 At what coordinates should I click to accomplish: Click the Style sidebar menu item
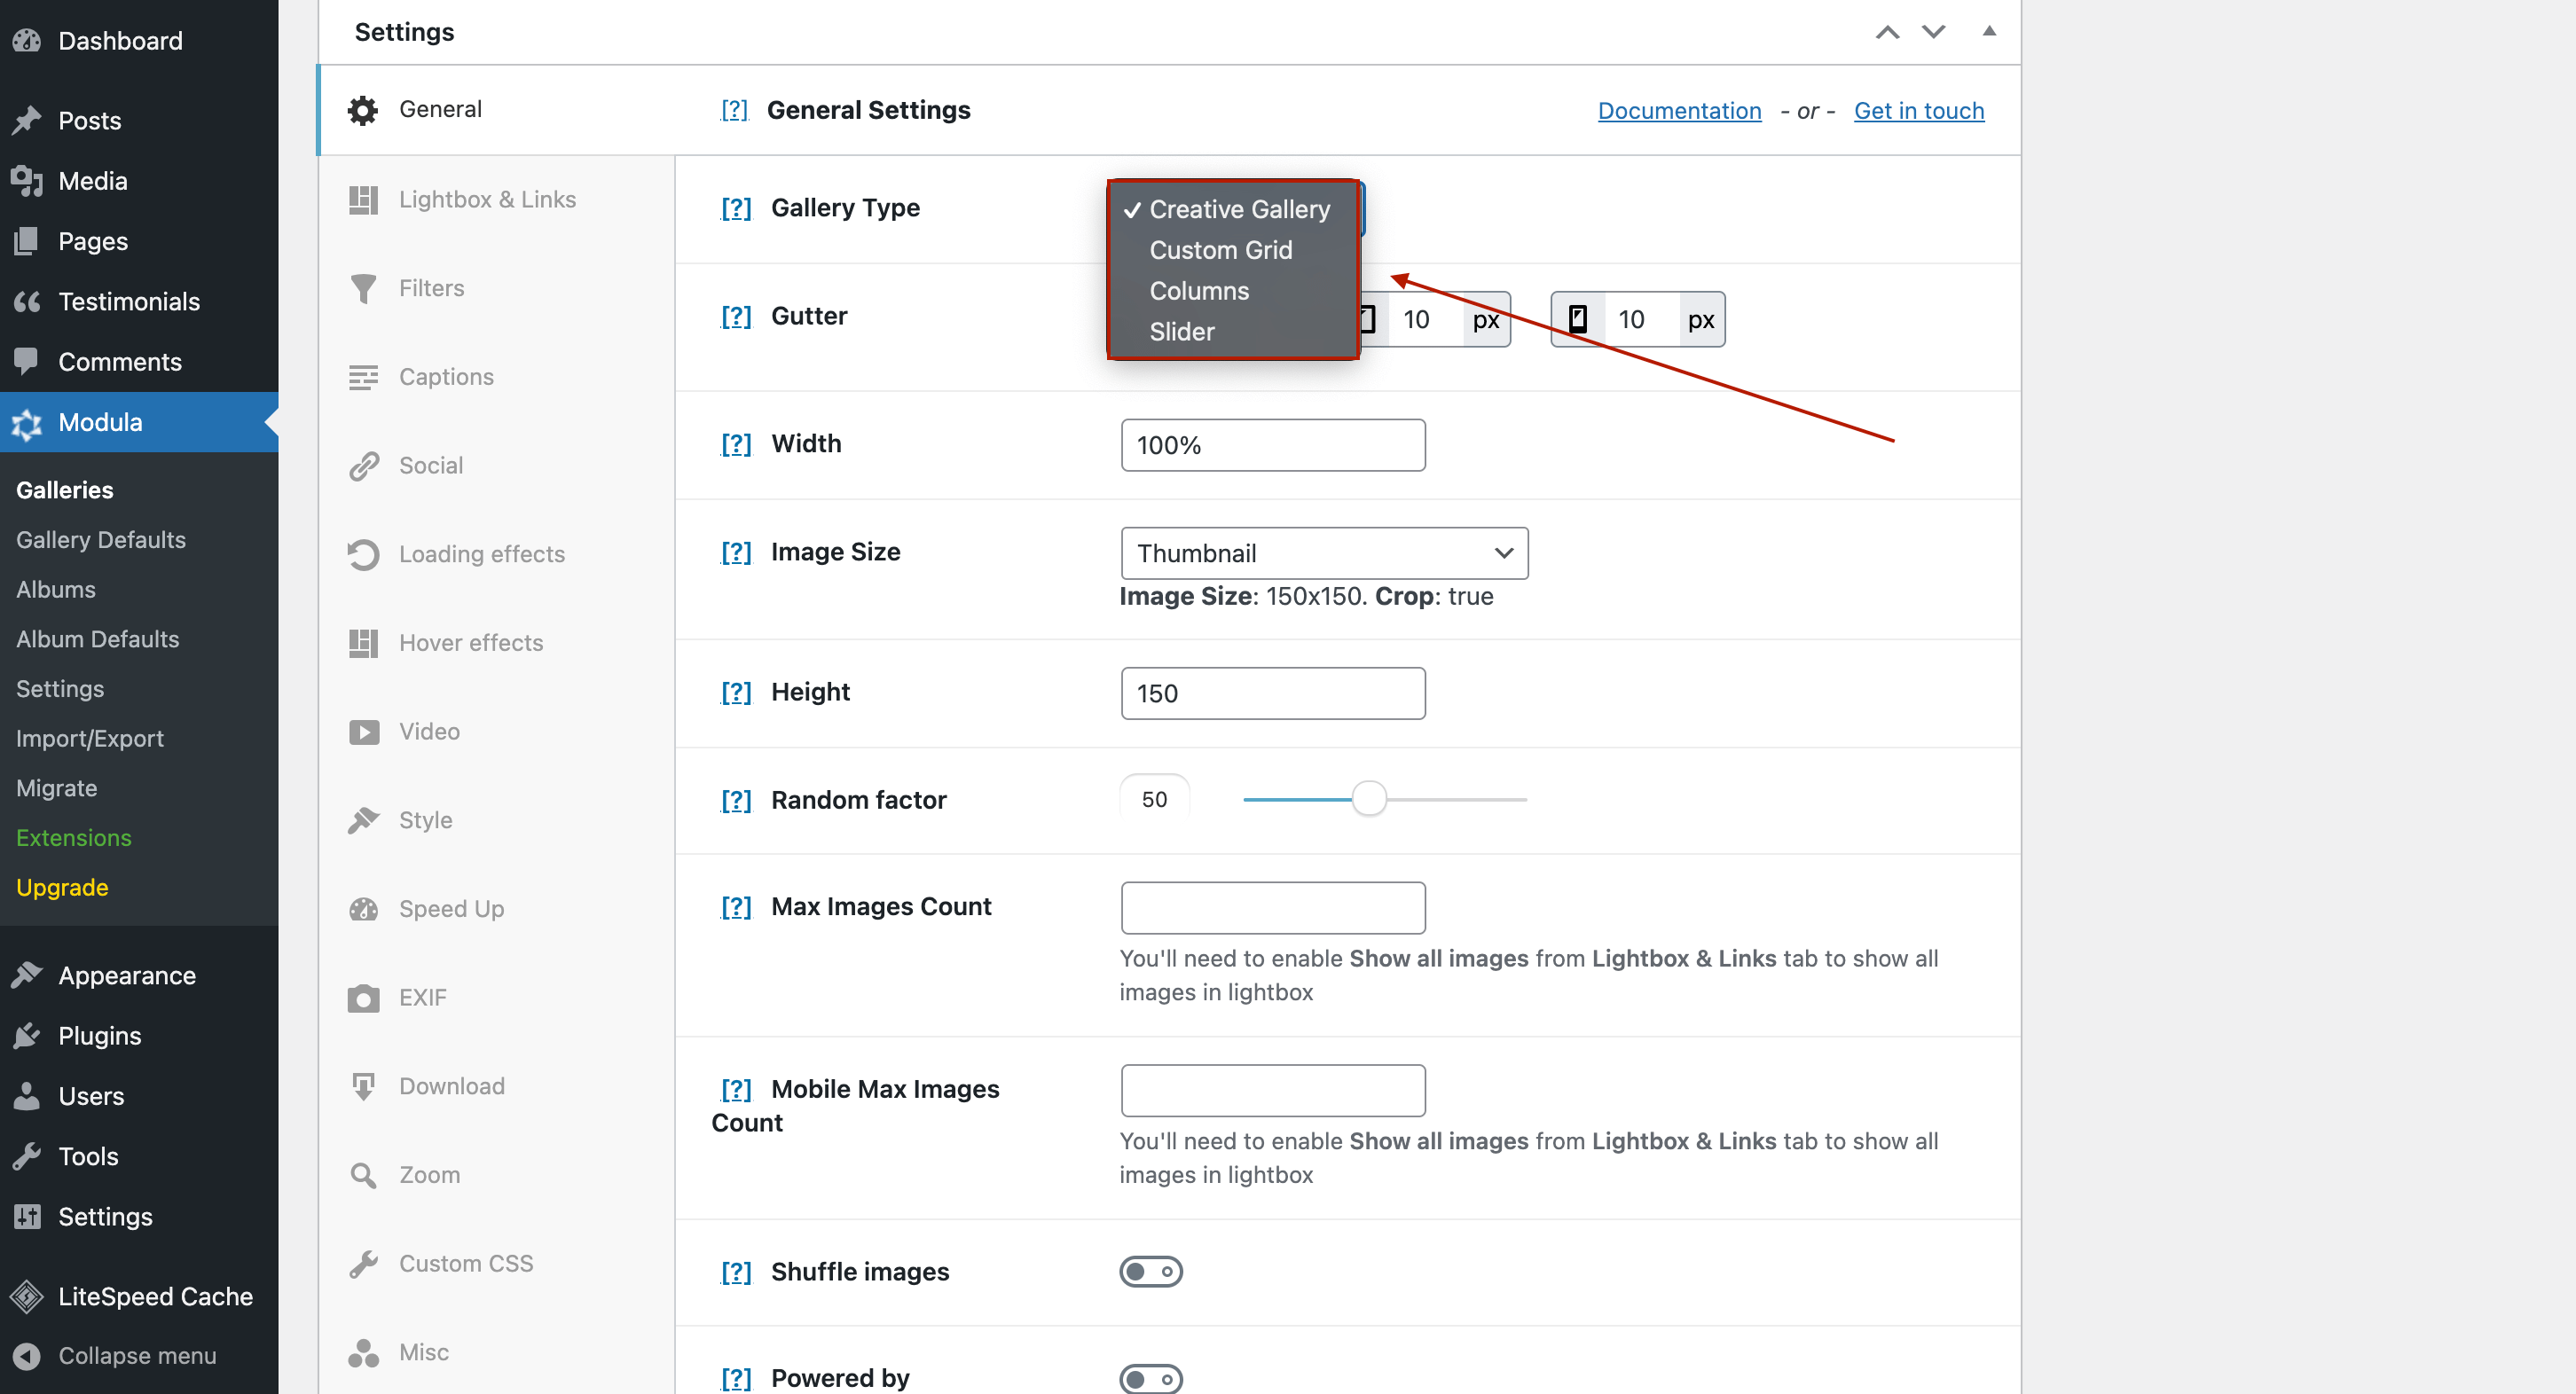pyautogui.click(x=424, y=818)
